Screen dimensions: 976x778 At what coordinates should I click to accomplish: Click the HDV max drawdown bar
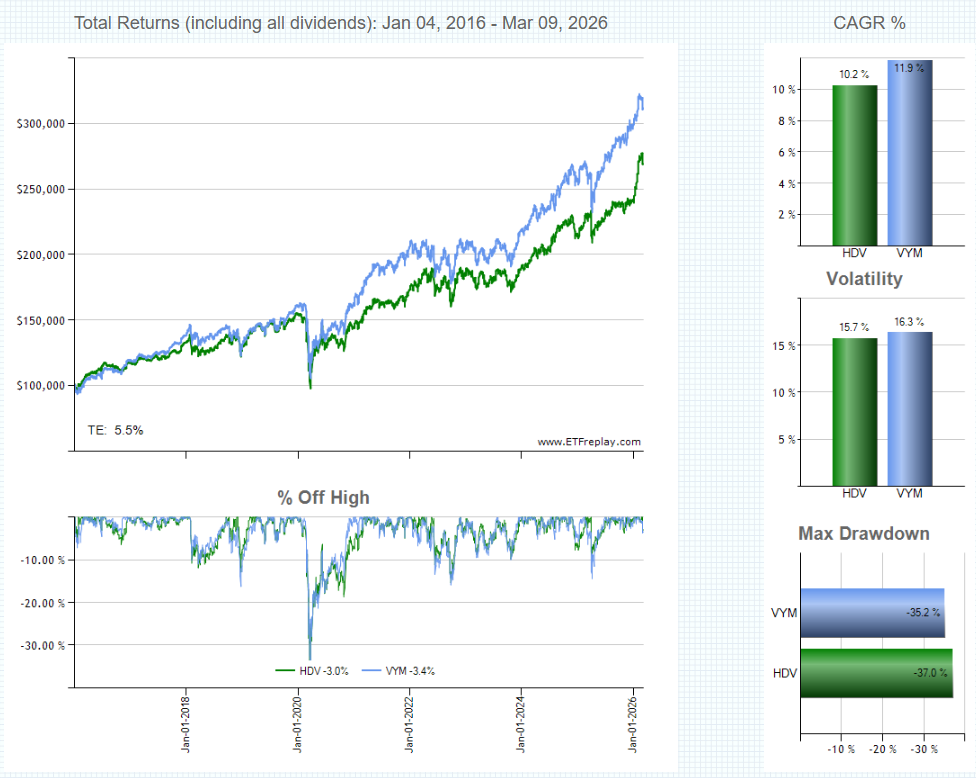(x=876, y=674)
